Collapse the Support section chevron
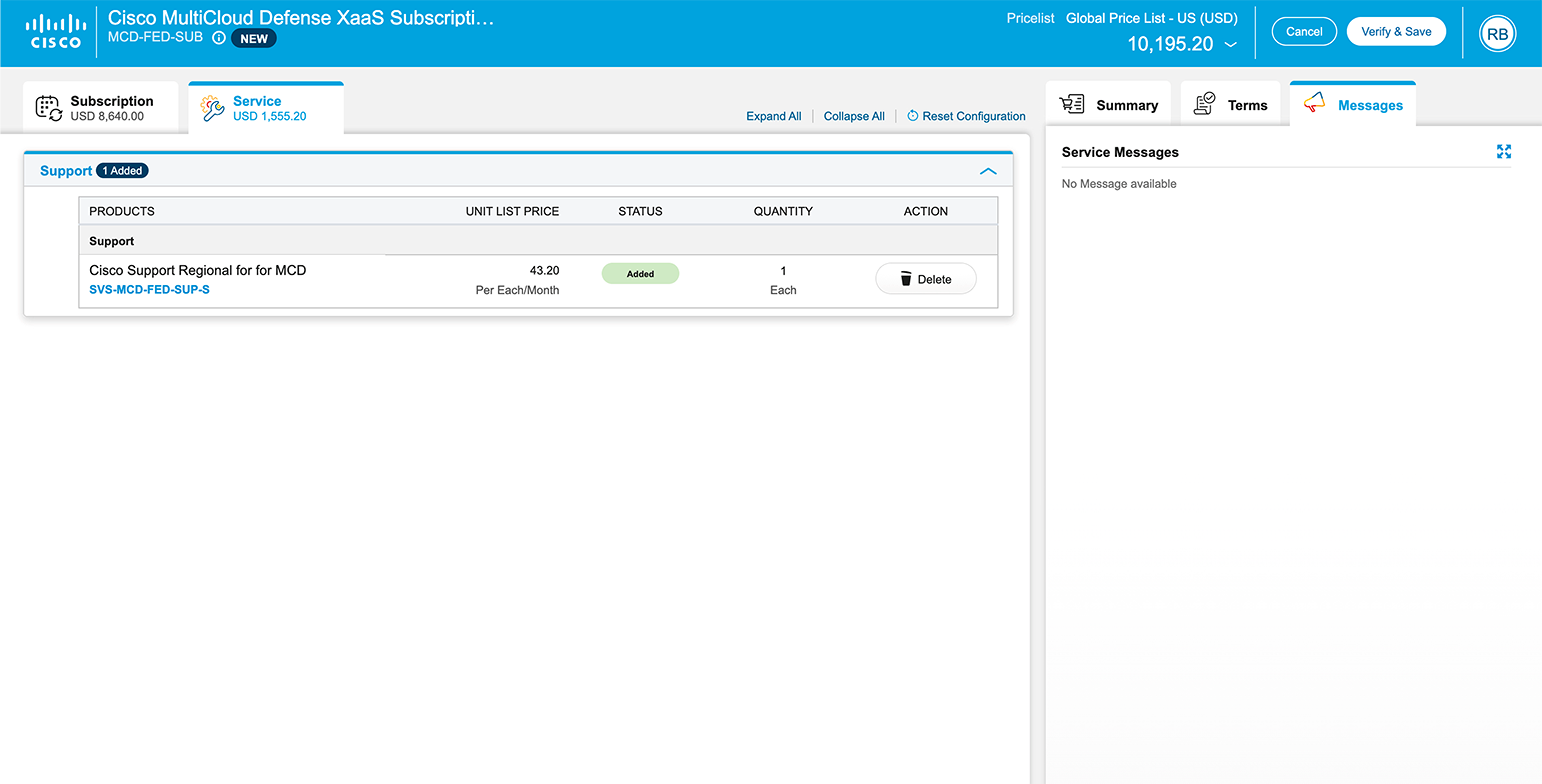Image resolution: width=1542 pixels, height=784 pixels. (988, 171)
